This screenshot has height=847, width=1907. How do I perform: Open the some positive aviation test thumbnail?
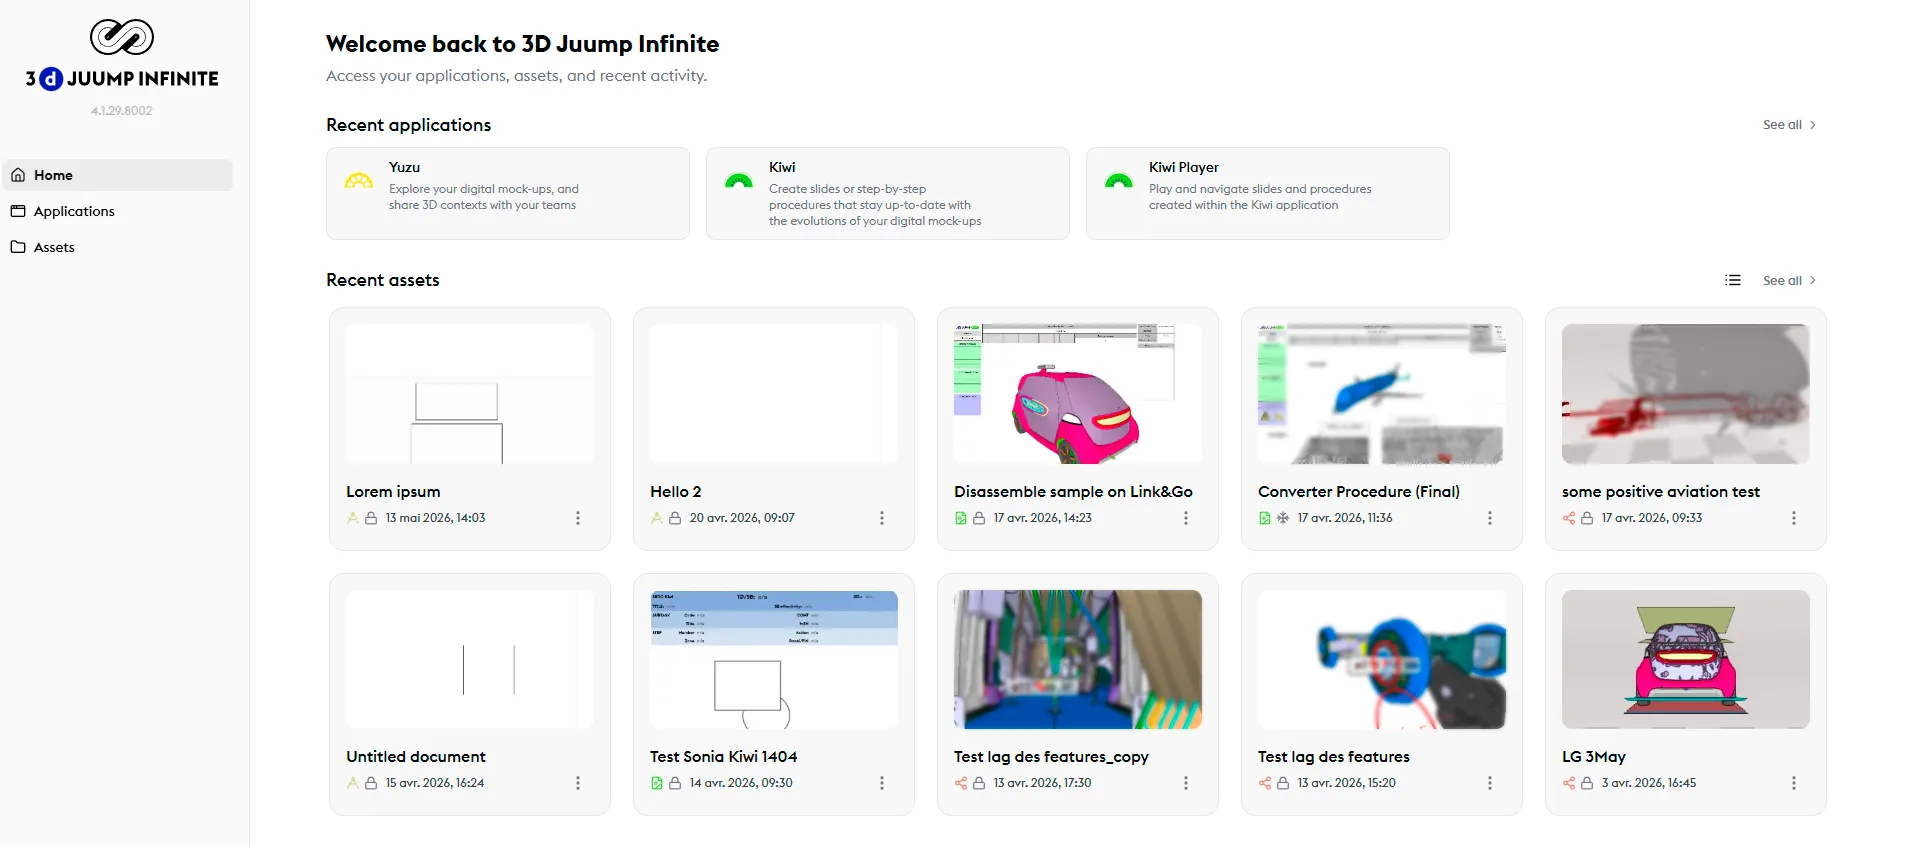coord(1686,394)
